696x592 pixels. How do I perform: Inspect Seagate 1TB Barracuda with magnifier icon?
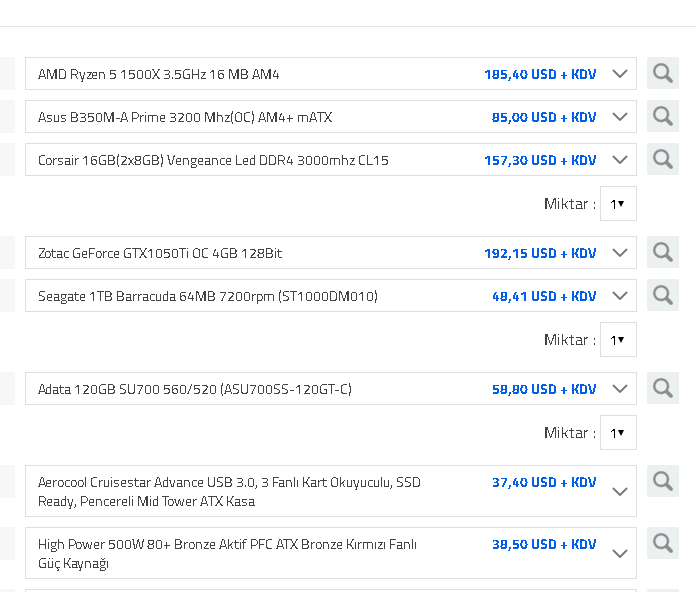click(x=662, y=295)
